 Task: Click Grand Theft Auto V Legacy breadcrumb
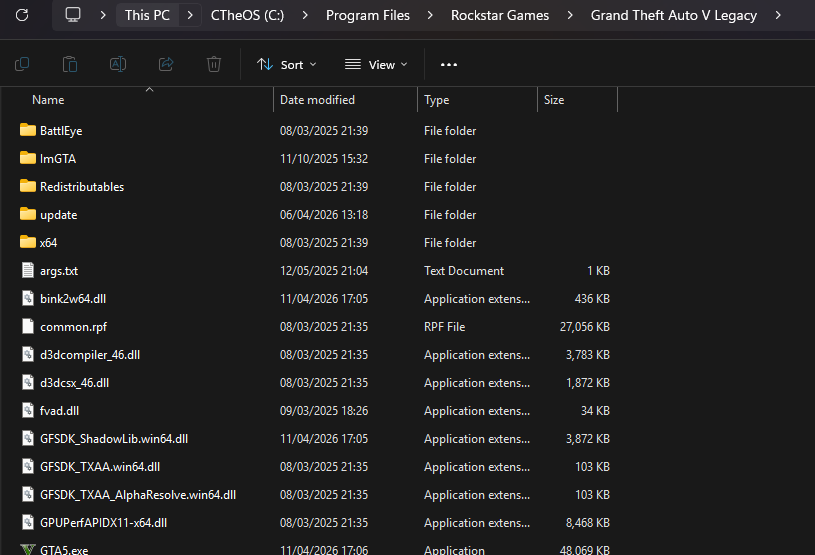pyautogui.click(x=674, y=15)
